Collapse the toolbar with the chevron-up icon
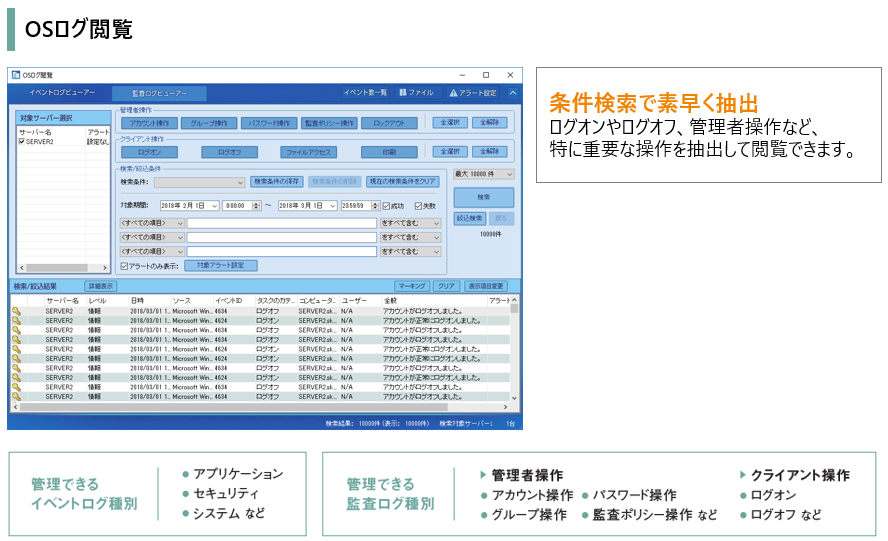The height and width of the screenshot is (541, 888). pyautogui.click(x=513, y=92)
